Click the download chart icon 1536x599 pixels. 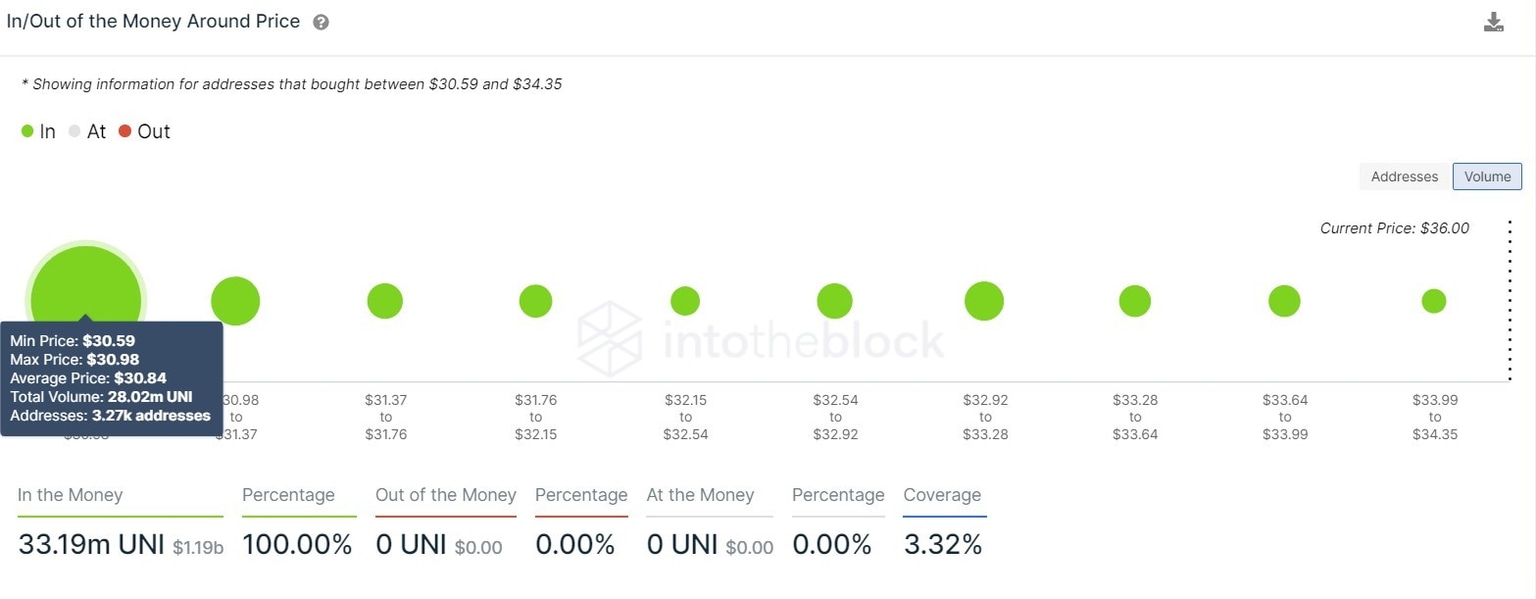coord(1493,22)
